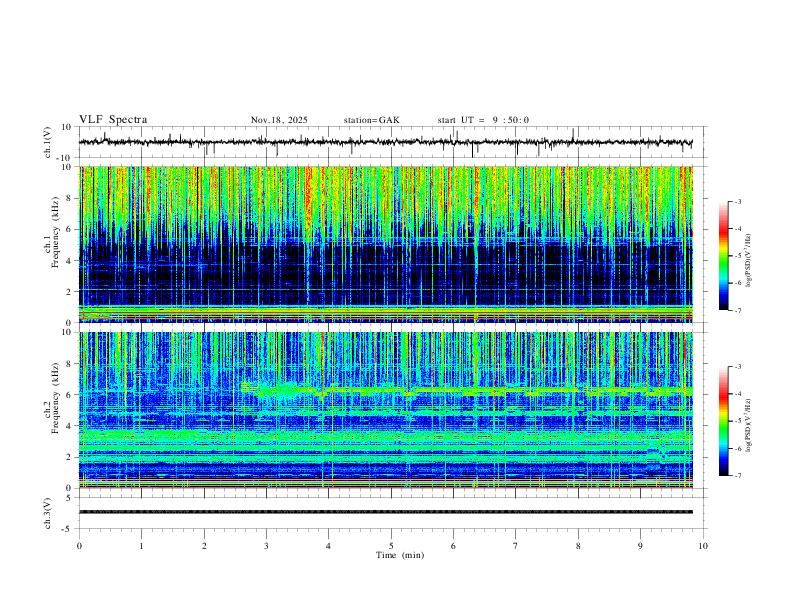Click time axis tick label "3"
792x612 pixels.
[266, 546]
